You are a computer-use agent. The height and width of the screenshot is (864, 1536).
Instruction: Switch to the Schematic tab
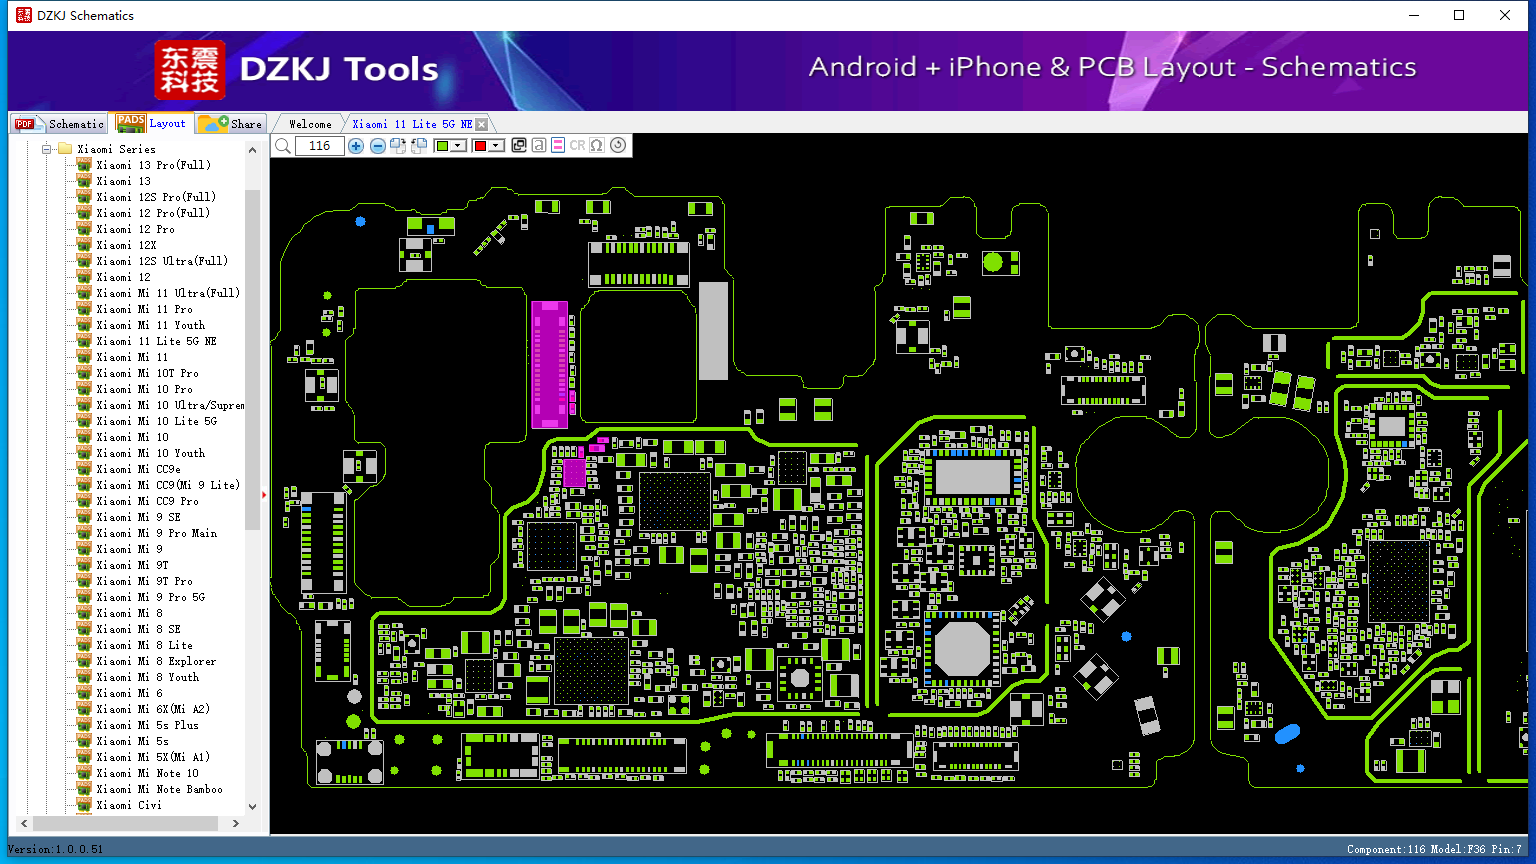pyautogui.click(x=60, y=123)
